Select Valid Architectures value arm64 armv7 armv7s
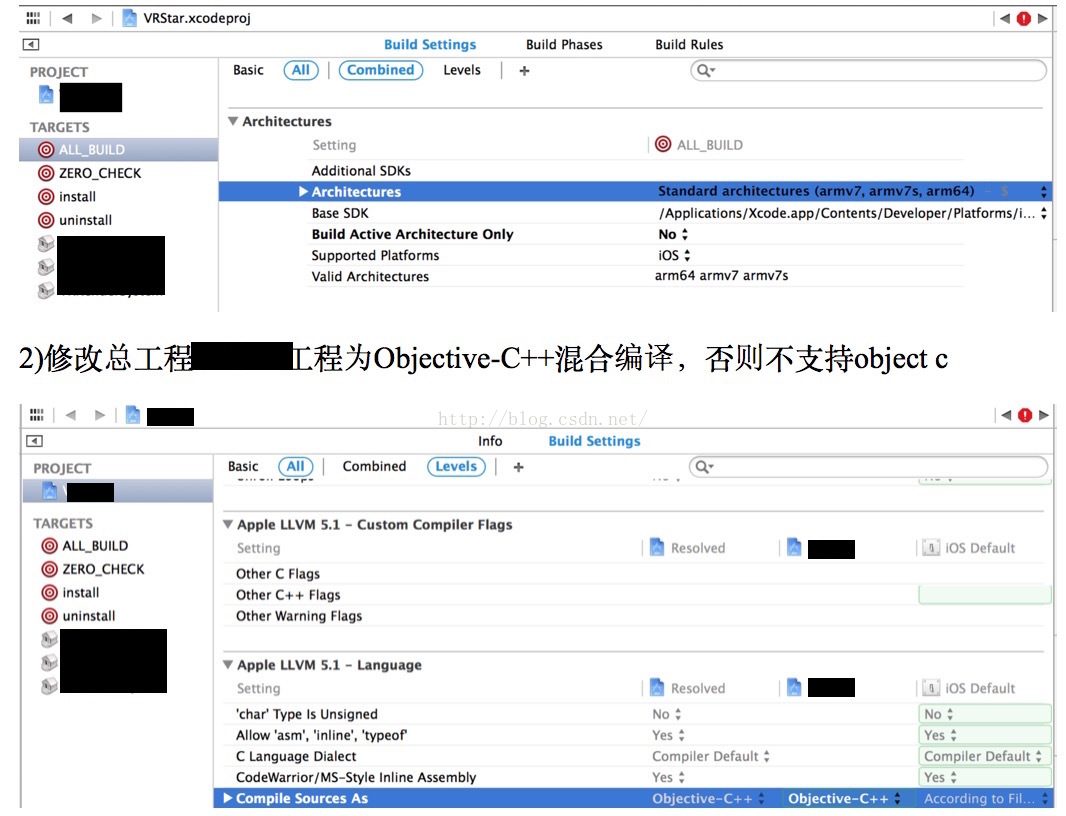The width and height of the screenshot is (1066, 816). (x=721, y=276)
